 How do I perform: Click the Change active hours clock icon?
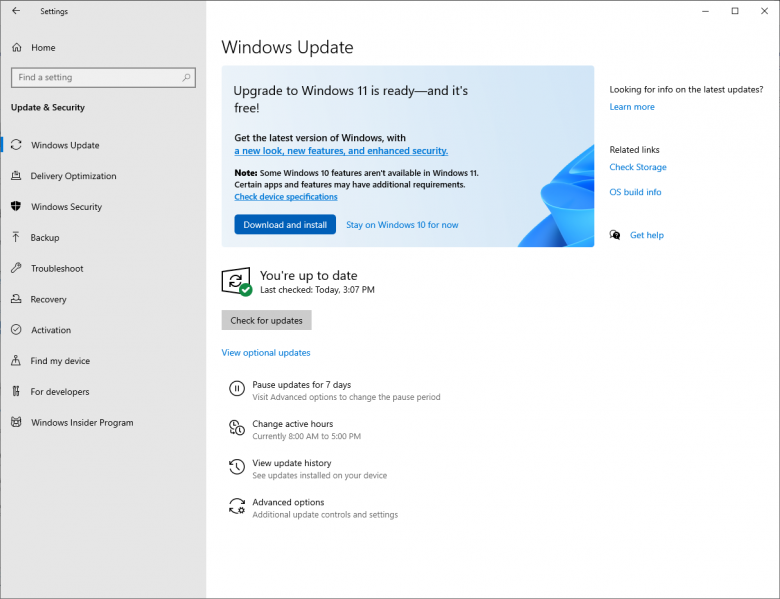pos(237,429)
